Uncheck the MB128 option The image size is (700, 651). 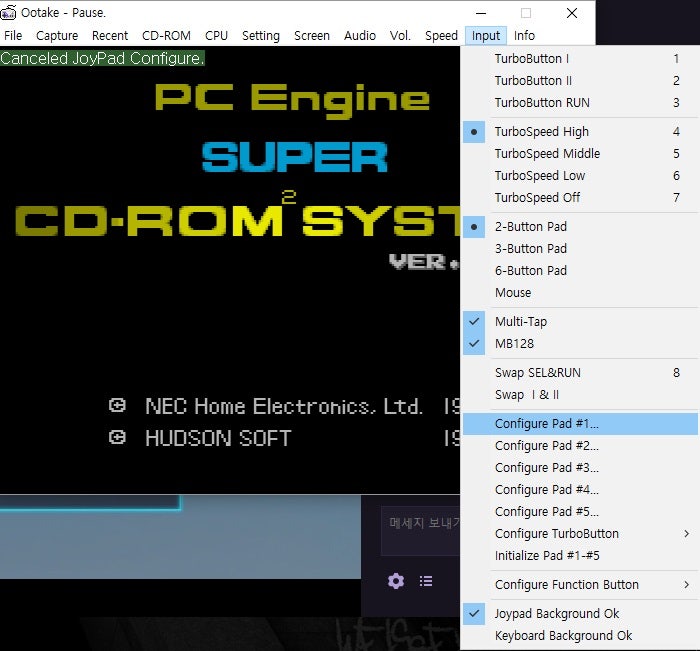coord(580,344)
